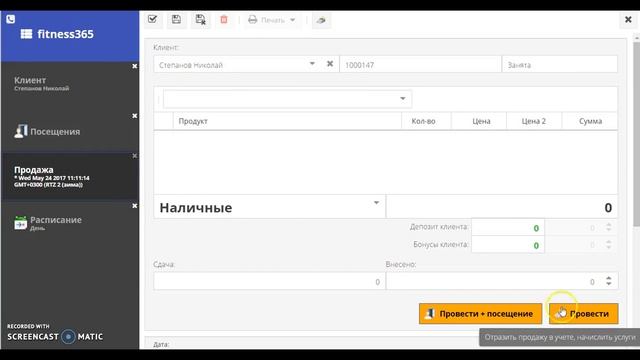
Task: Close the Посещения sidebar tab
Action: (135, 116)
